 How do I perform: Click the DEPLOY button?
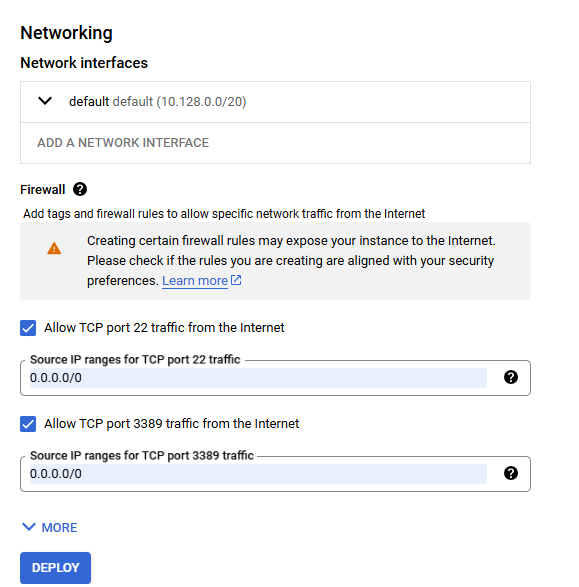(55, 568)
